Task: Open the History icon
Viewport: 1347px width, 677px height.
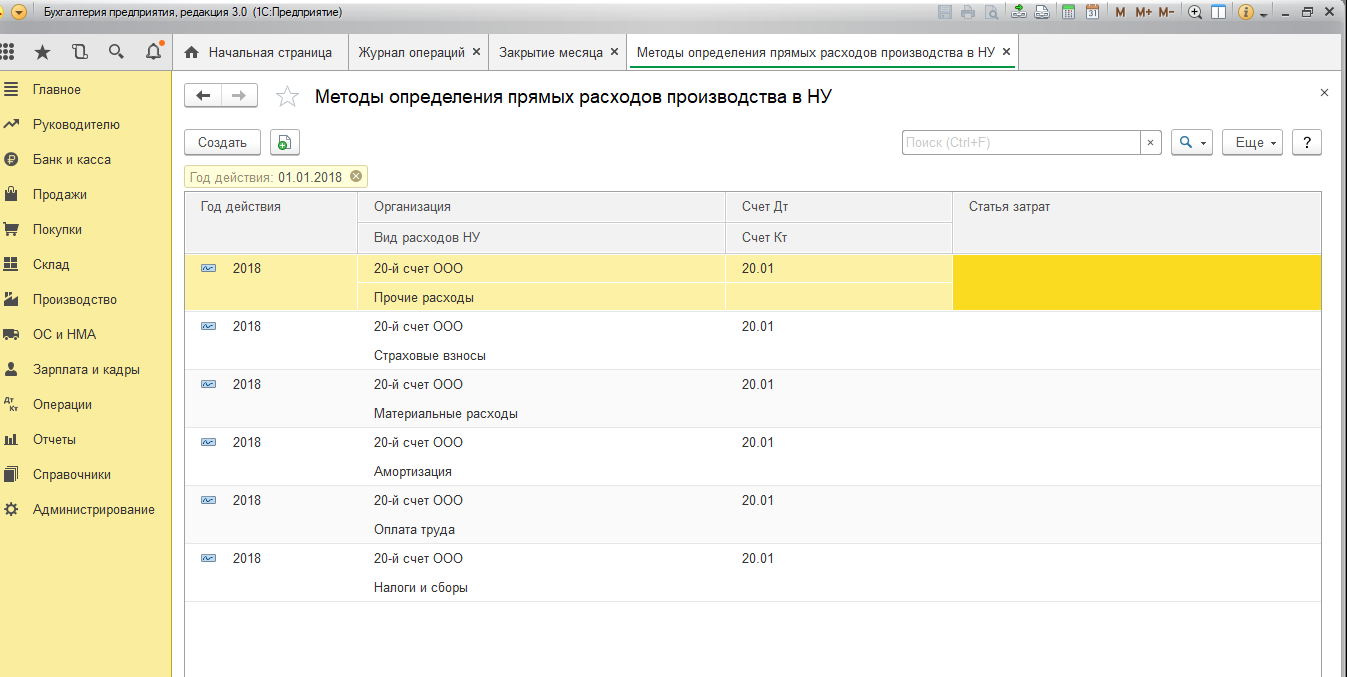Action: [80, 52]
